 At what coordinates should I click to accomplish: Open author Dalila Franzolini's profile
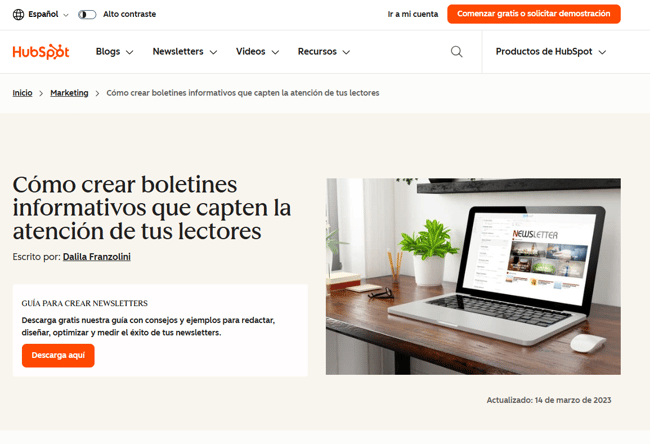tap(97, 257)
